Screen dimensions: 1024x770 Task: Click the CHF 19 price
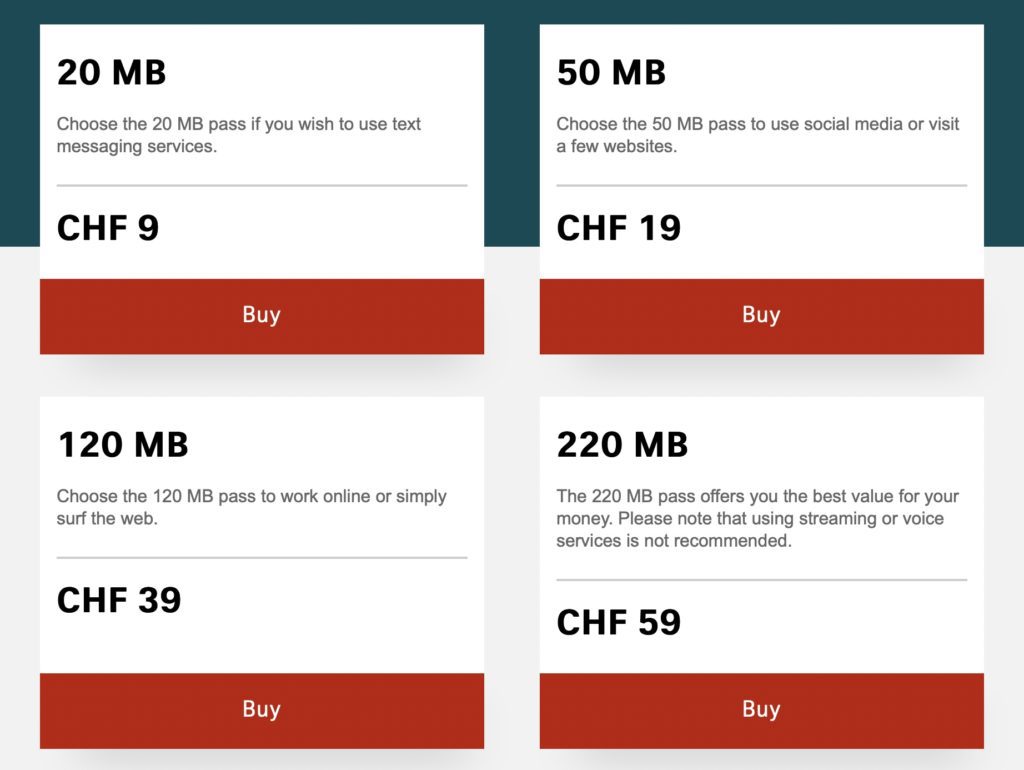pyautogui.click(x=619, y=228)
